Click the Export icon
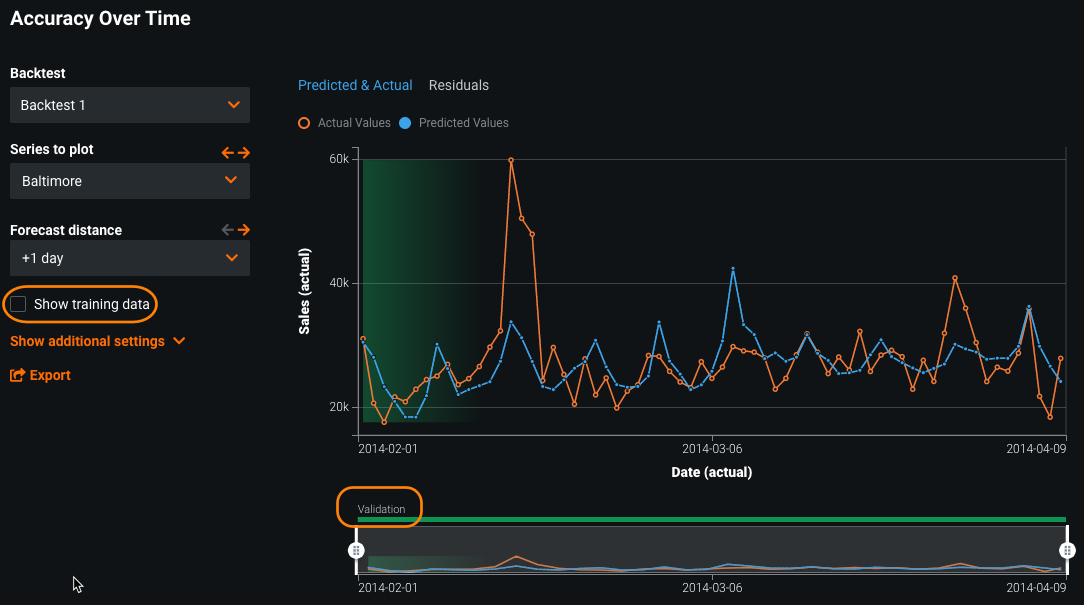 point(17,376)
